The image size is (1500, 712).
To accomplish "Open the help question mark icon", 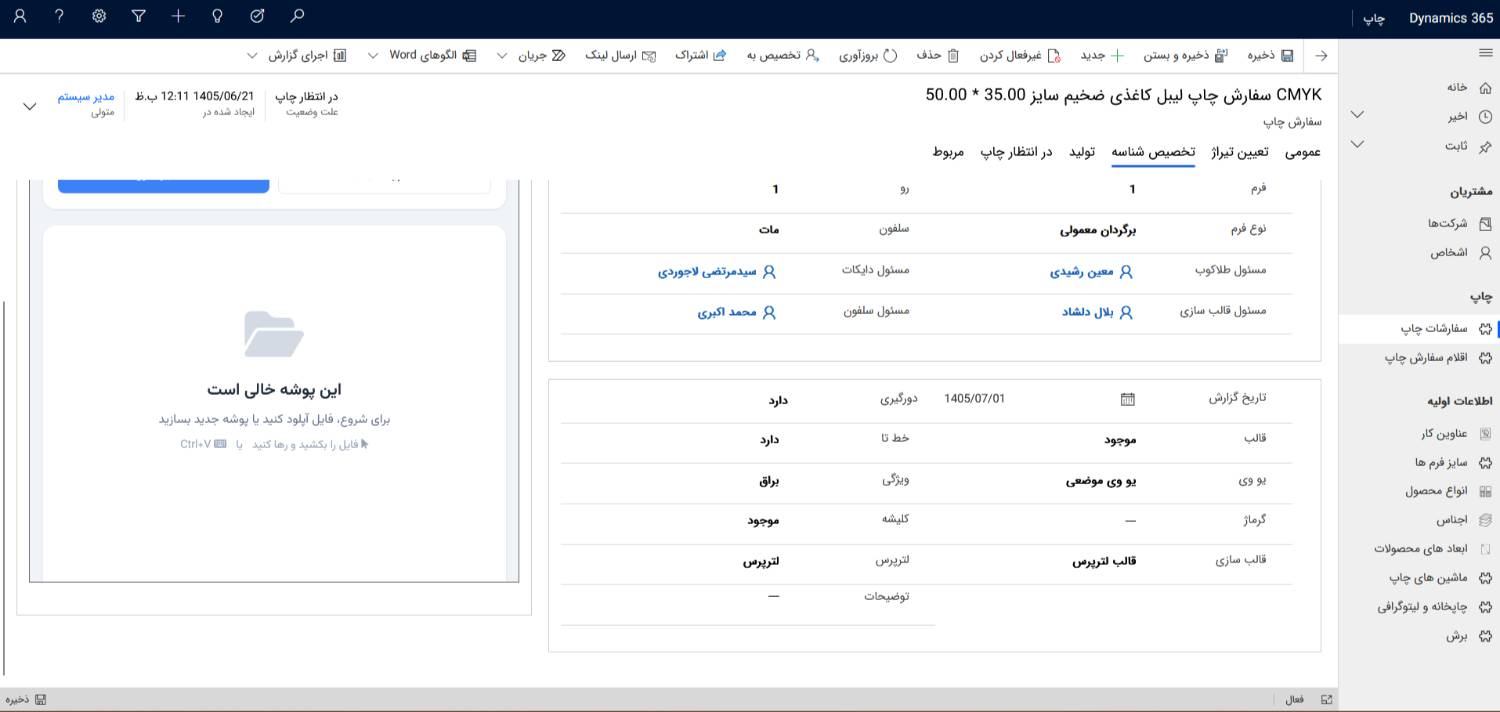I will click(x=59, y=16).
